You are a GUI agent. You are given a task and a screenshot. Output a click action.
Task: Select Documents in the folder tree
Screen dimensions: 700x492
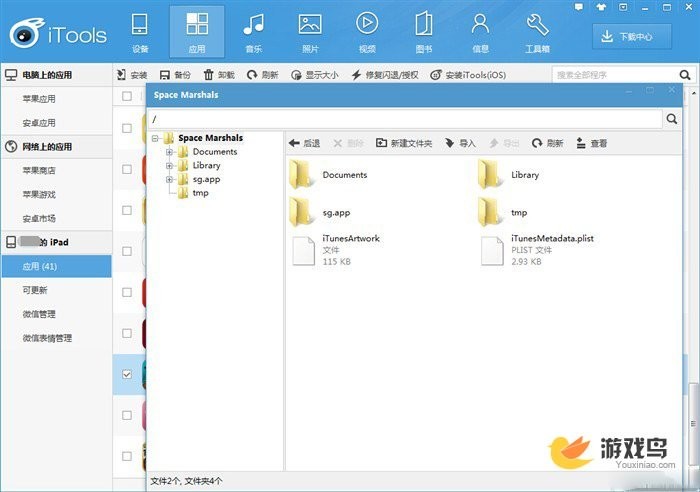[x=215, y=152]
